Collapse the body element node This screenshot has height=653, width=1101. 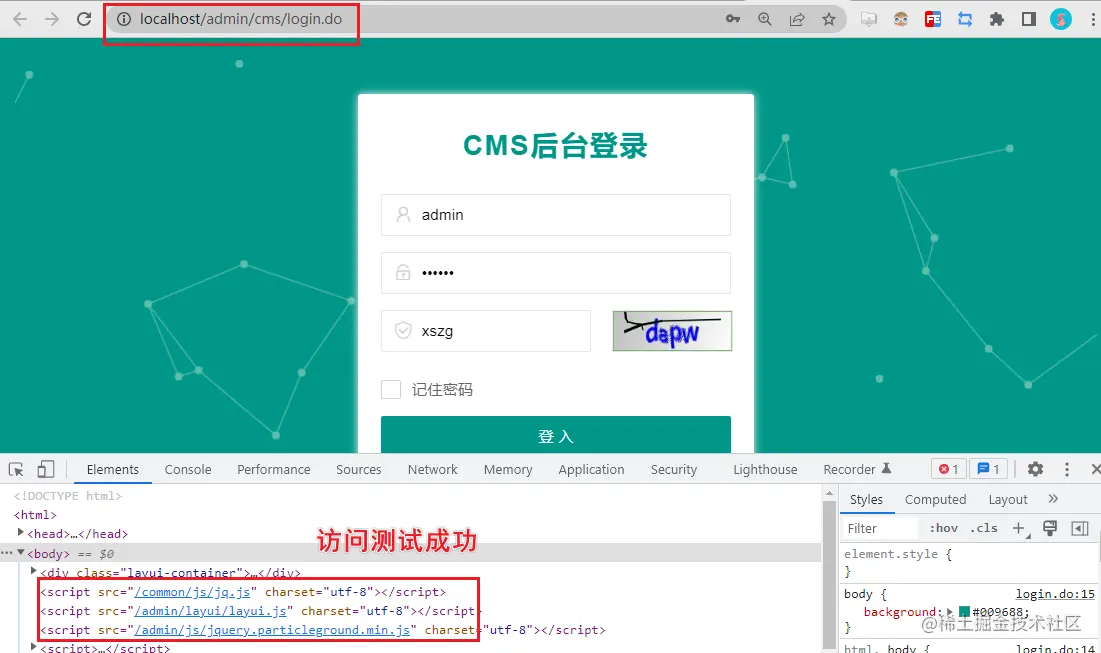pos(20,553)
